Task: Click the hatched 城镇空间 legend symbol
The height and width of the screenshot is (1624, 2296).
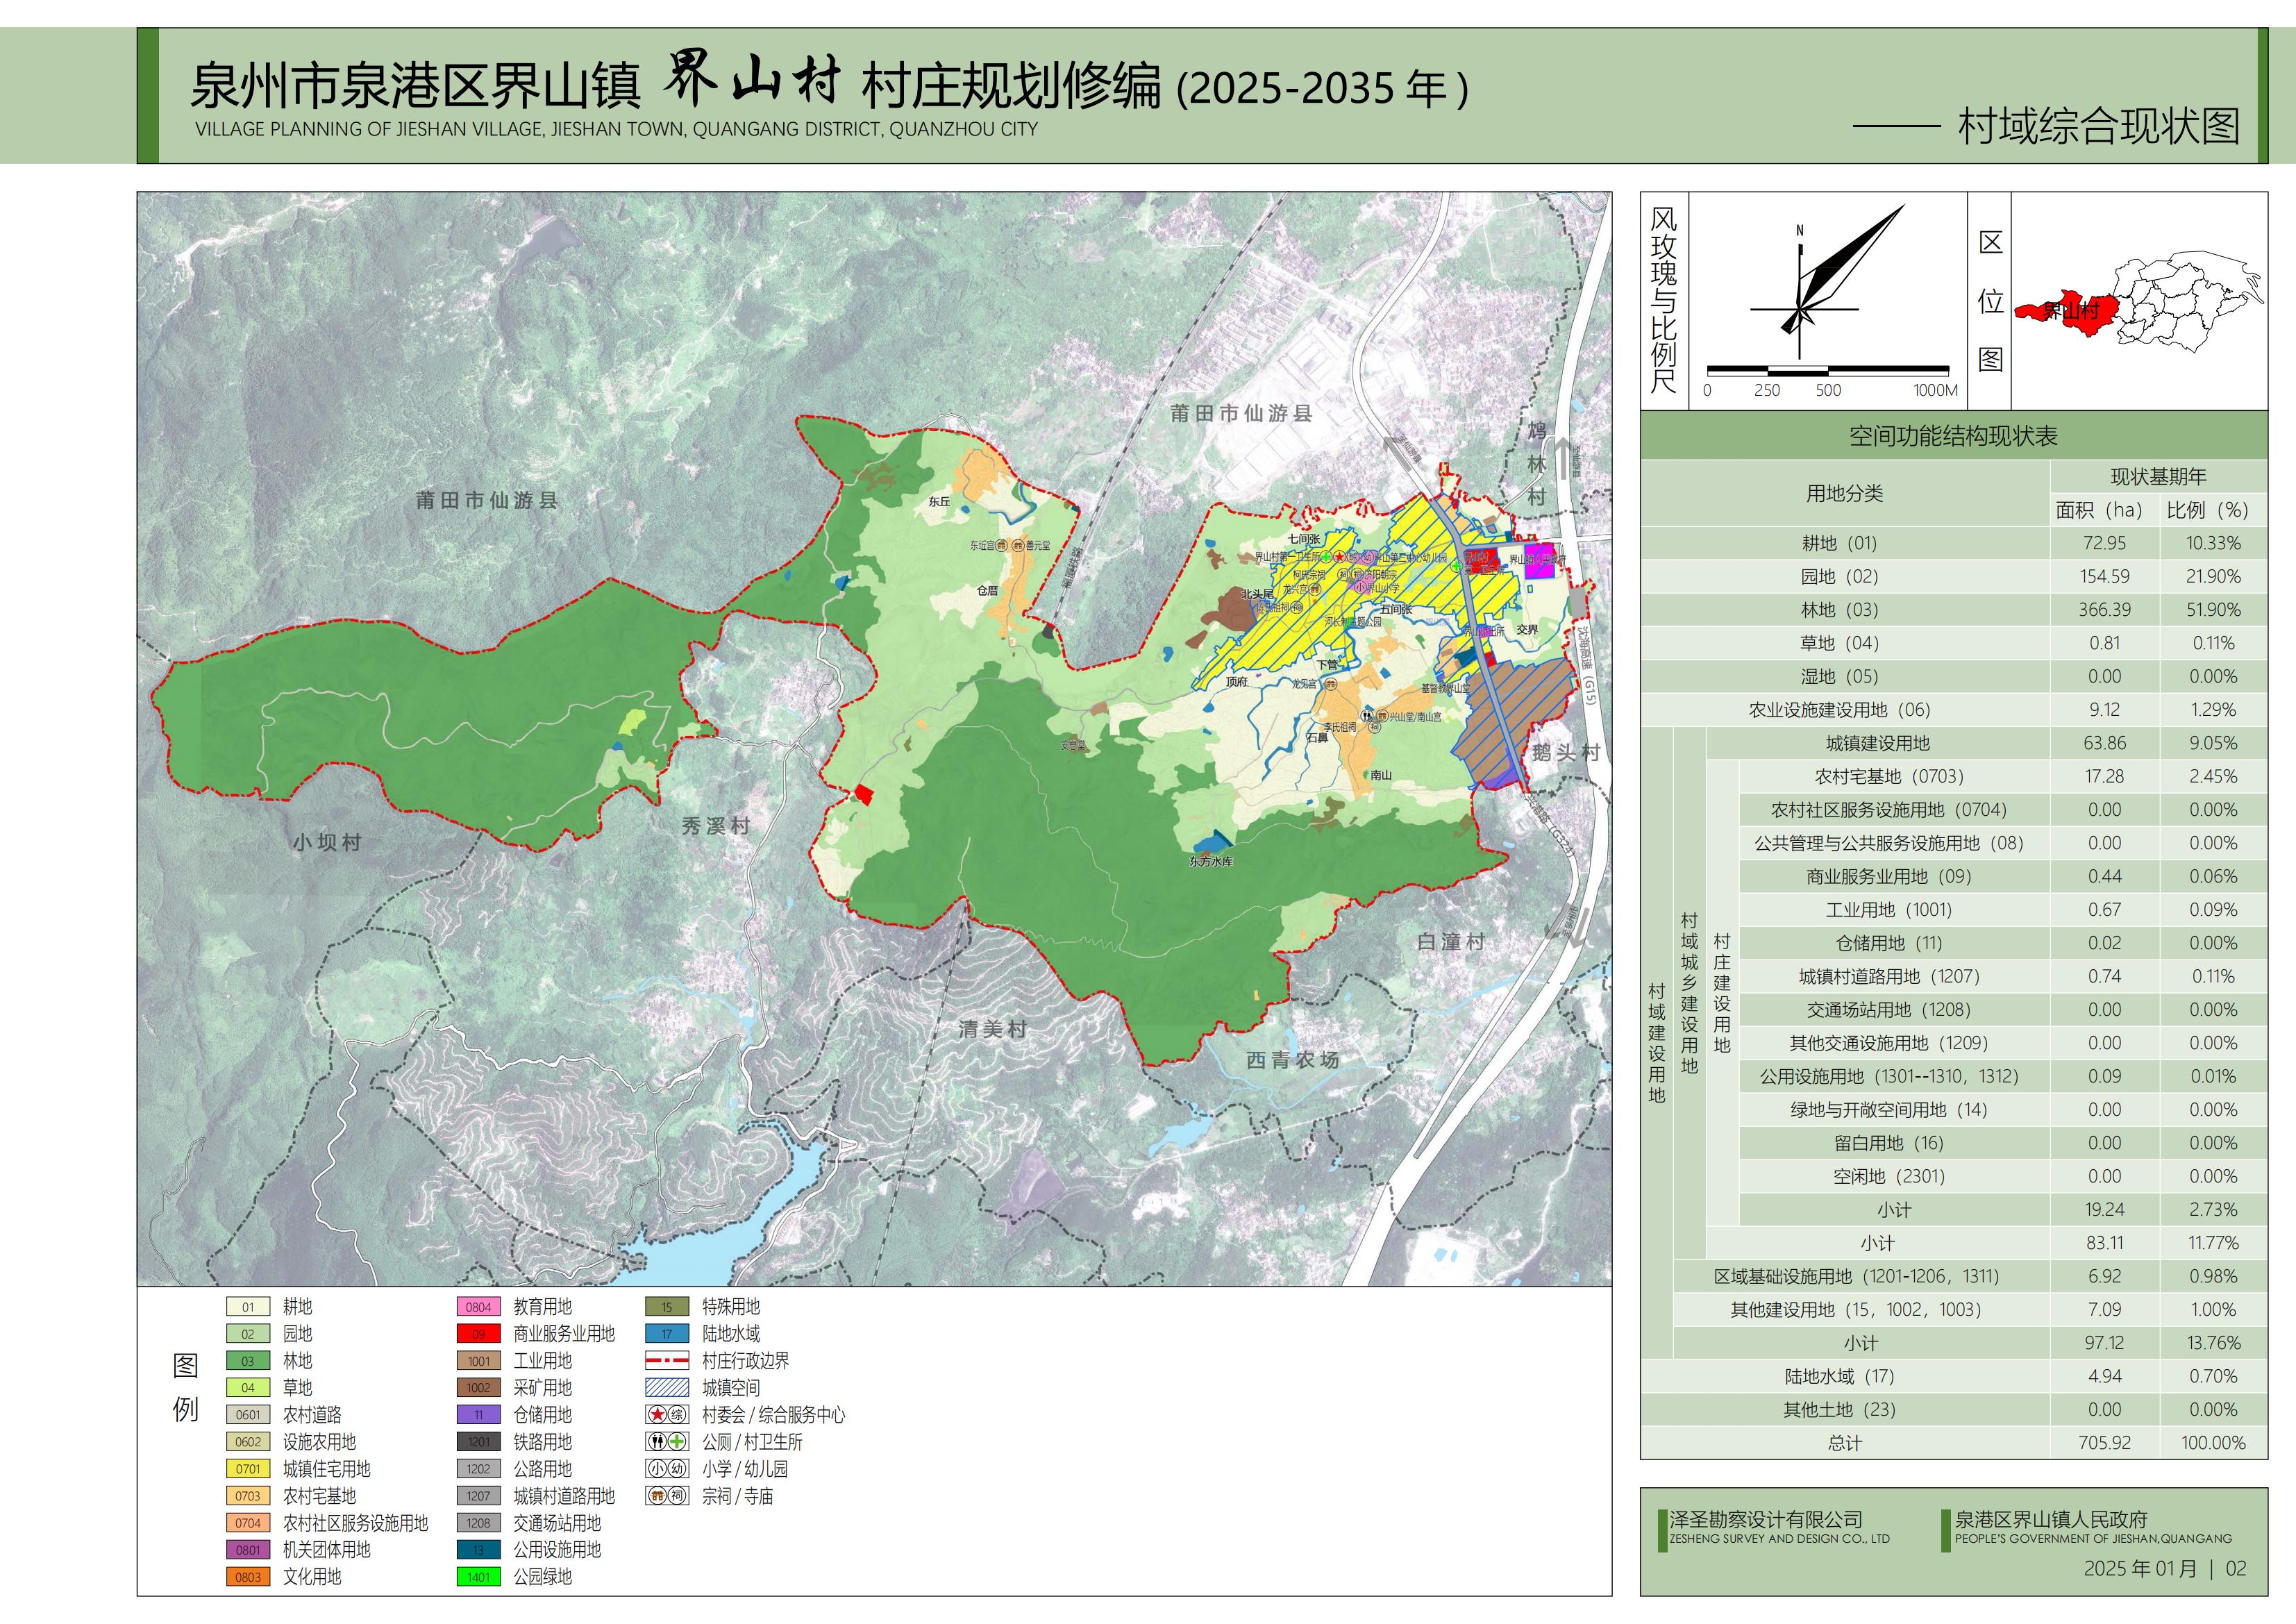Action: [667, 1387]
